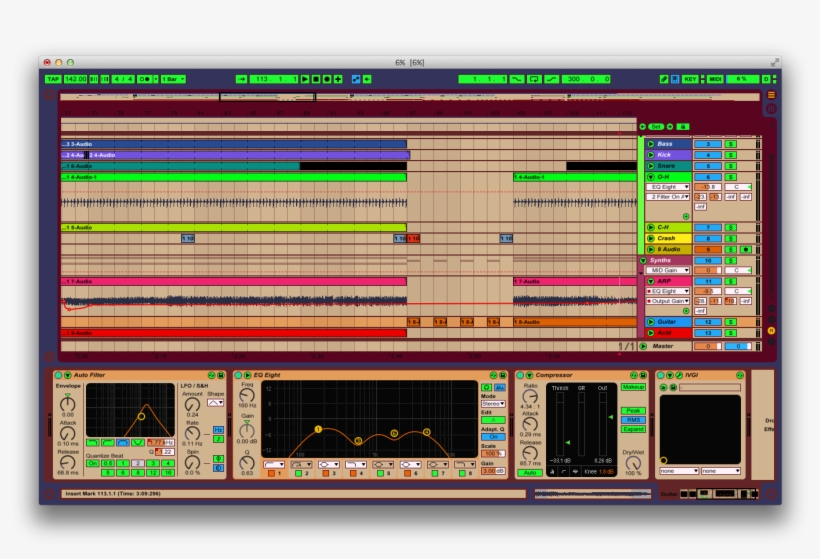The width and height of the screenshot is (820, 559).
Task: Click the Auto Filter Hz rate mode button
Action: coord(219,429)
